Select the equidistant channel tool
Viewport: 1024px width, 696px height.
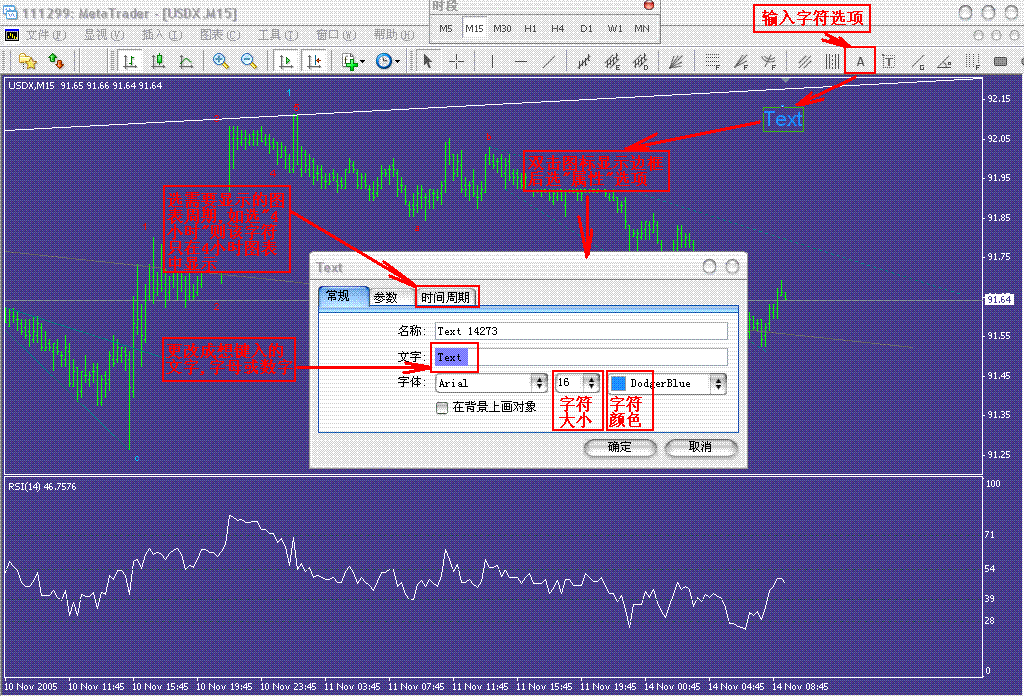[x=584, y=61]
